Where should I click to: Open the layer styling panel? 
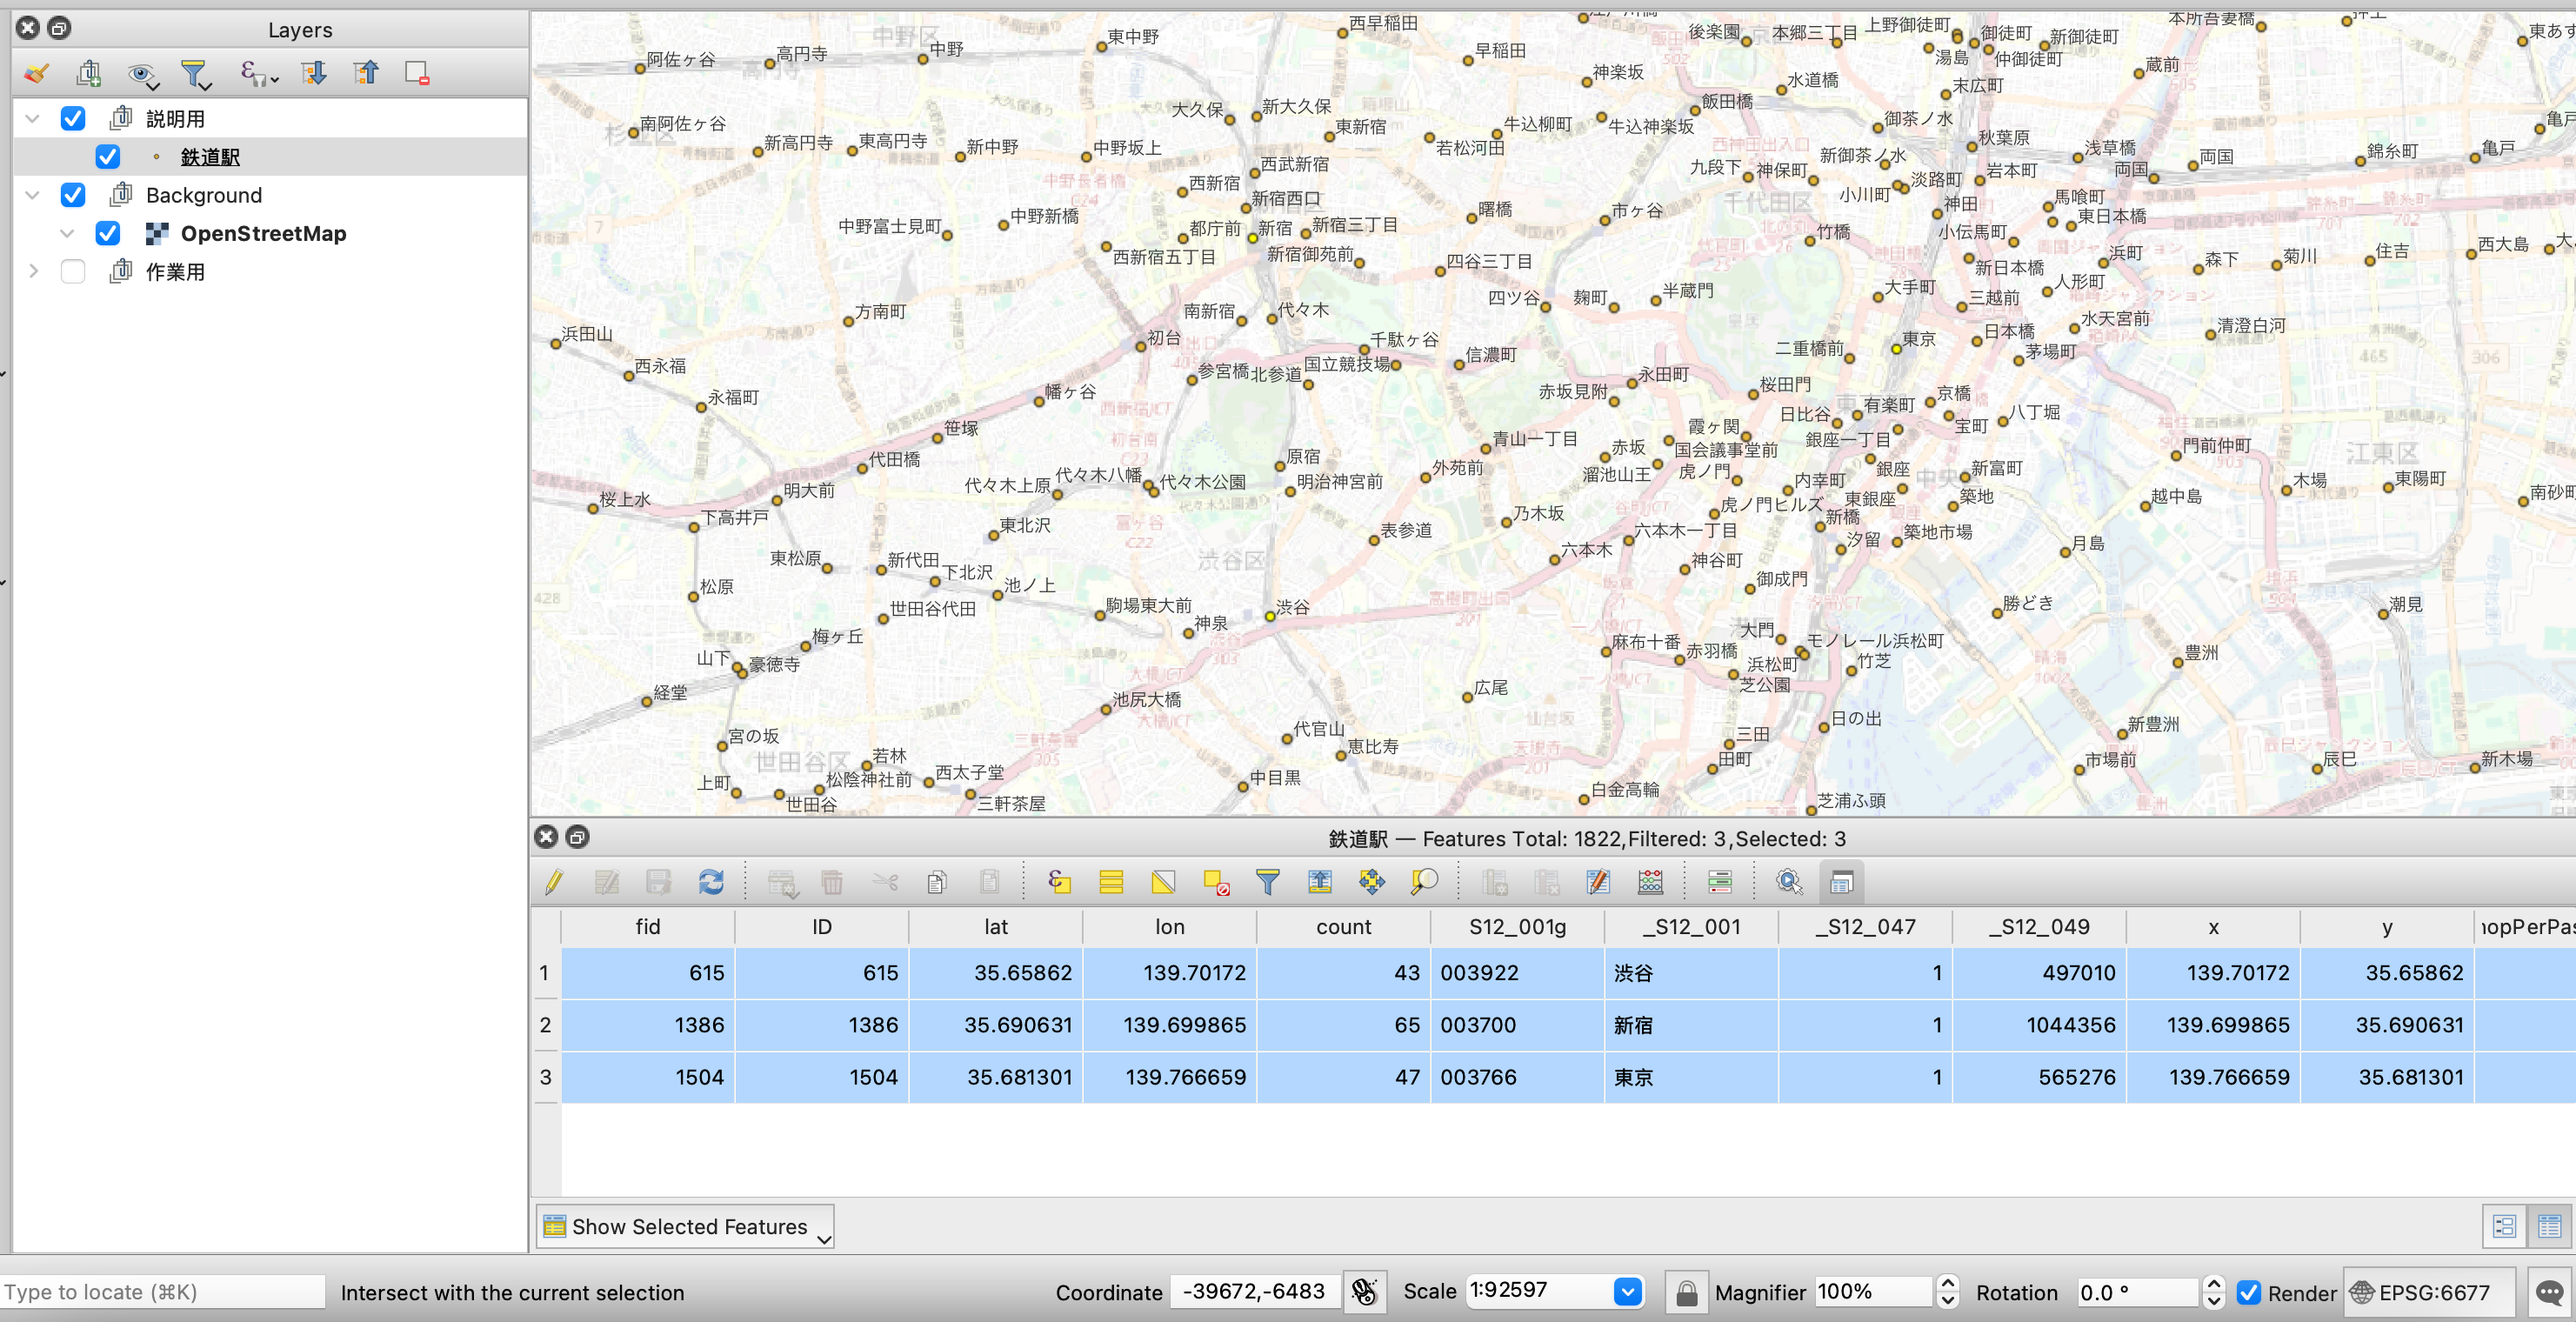click(x=36, y=73)
